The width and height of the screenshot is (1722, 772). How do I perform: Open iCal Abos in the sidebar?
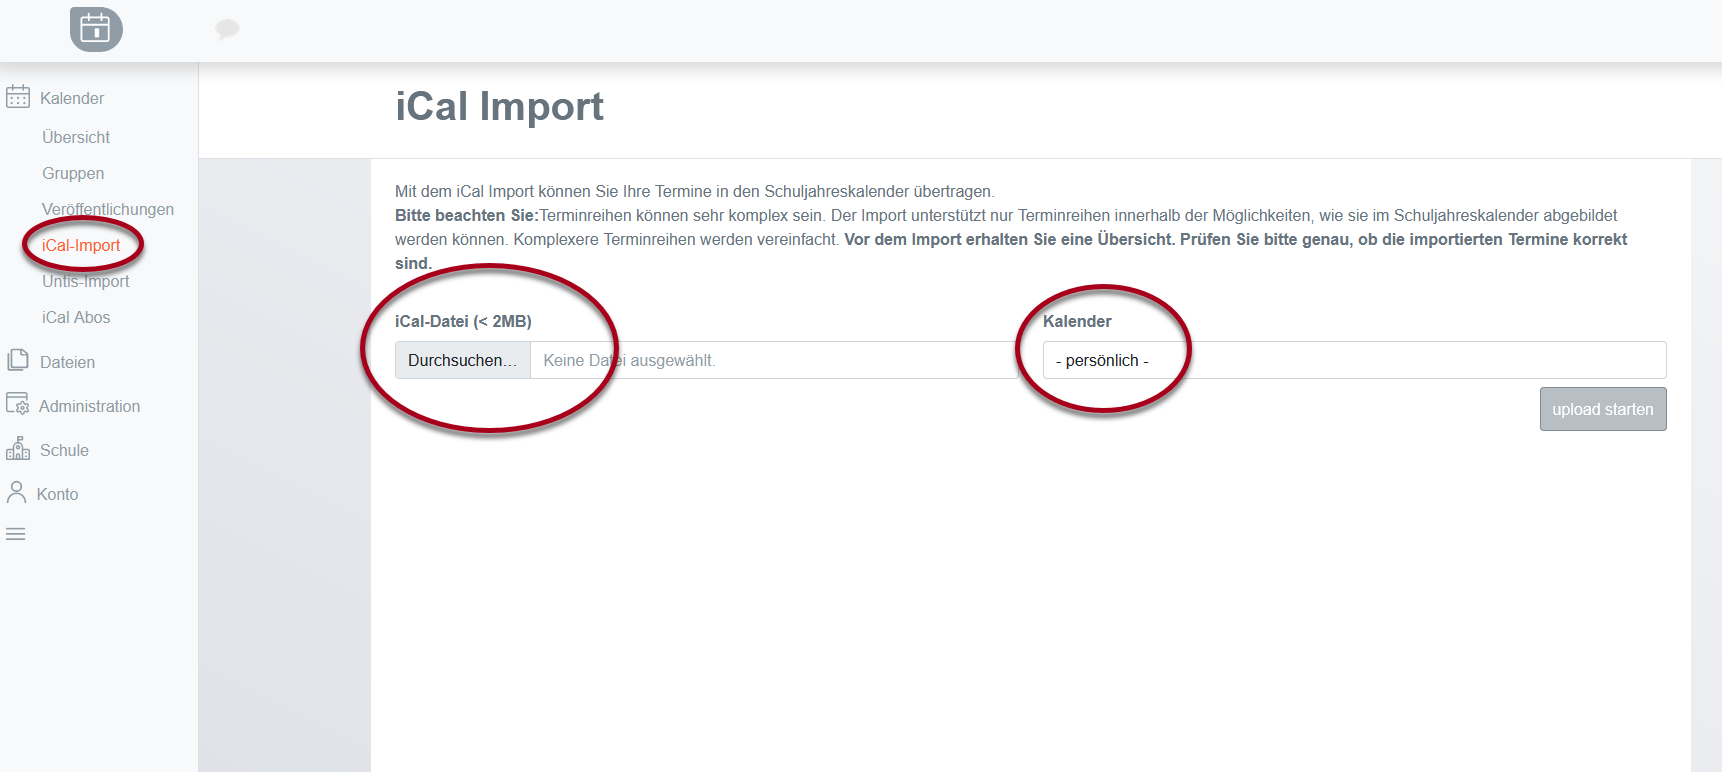pos(76,317)
